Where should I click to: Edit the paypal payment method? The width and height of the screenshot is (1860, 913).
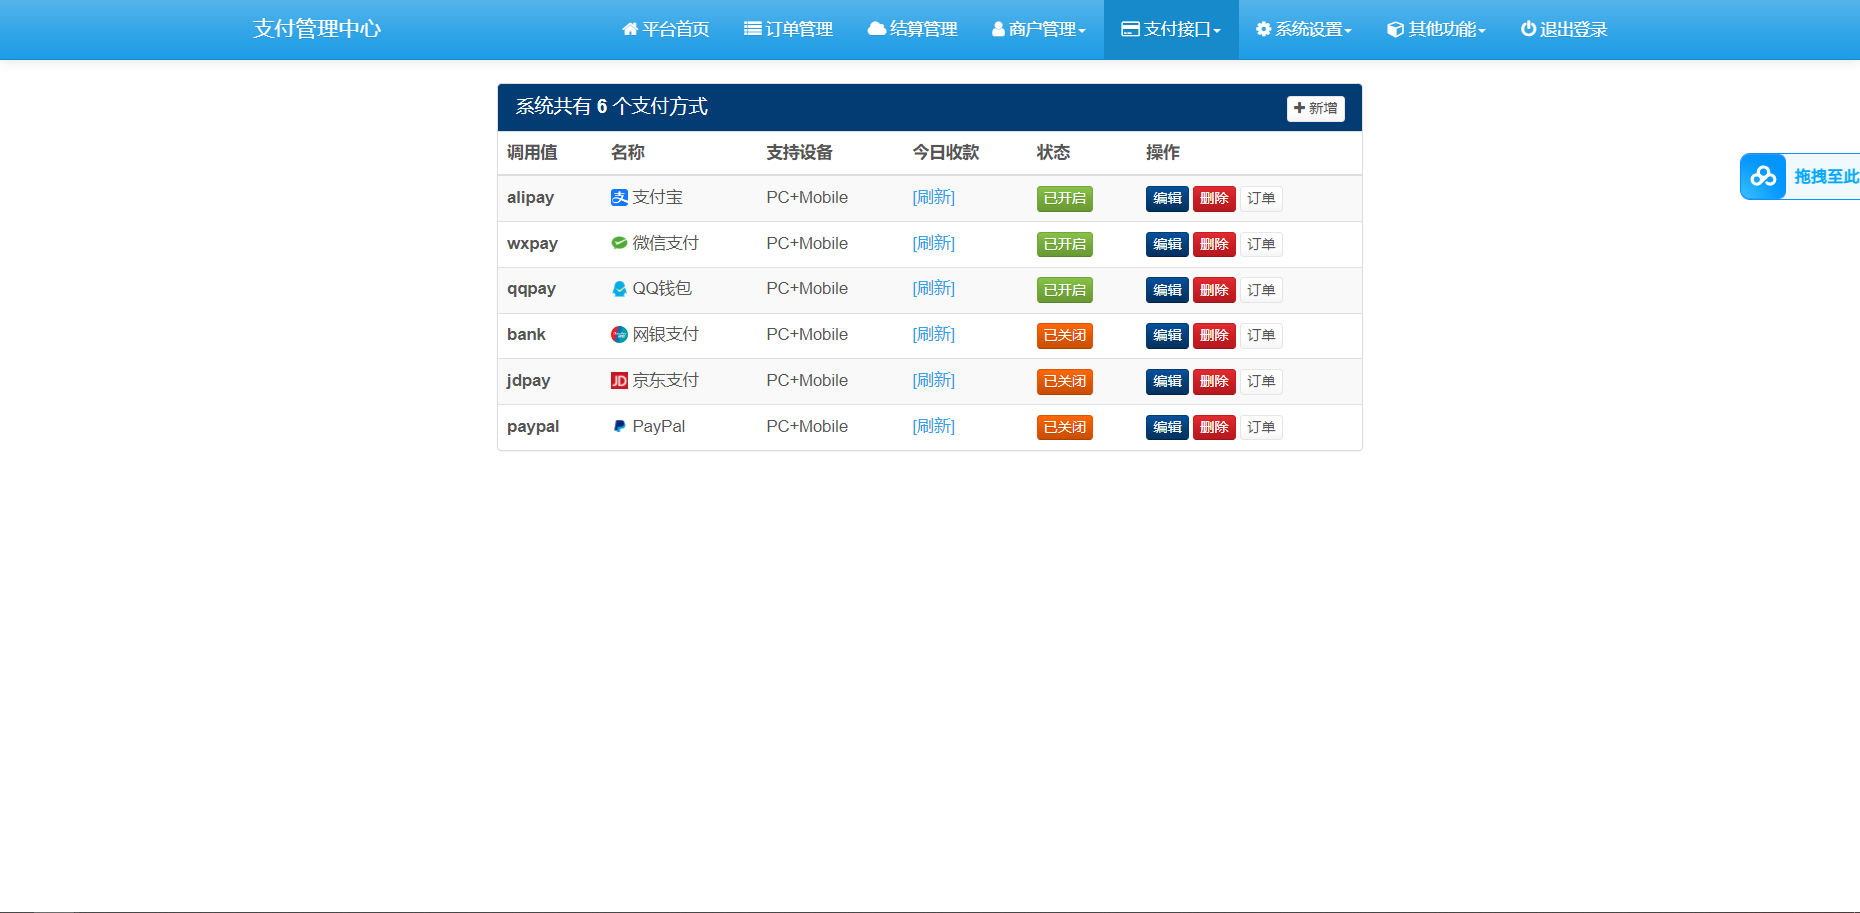[1167, 427]
